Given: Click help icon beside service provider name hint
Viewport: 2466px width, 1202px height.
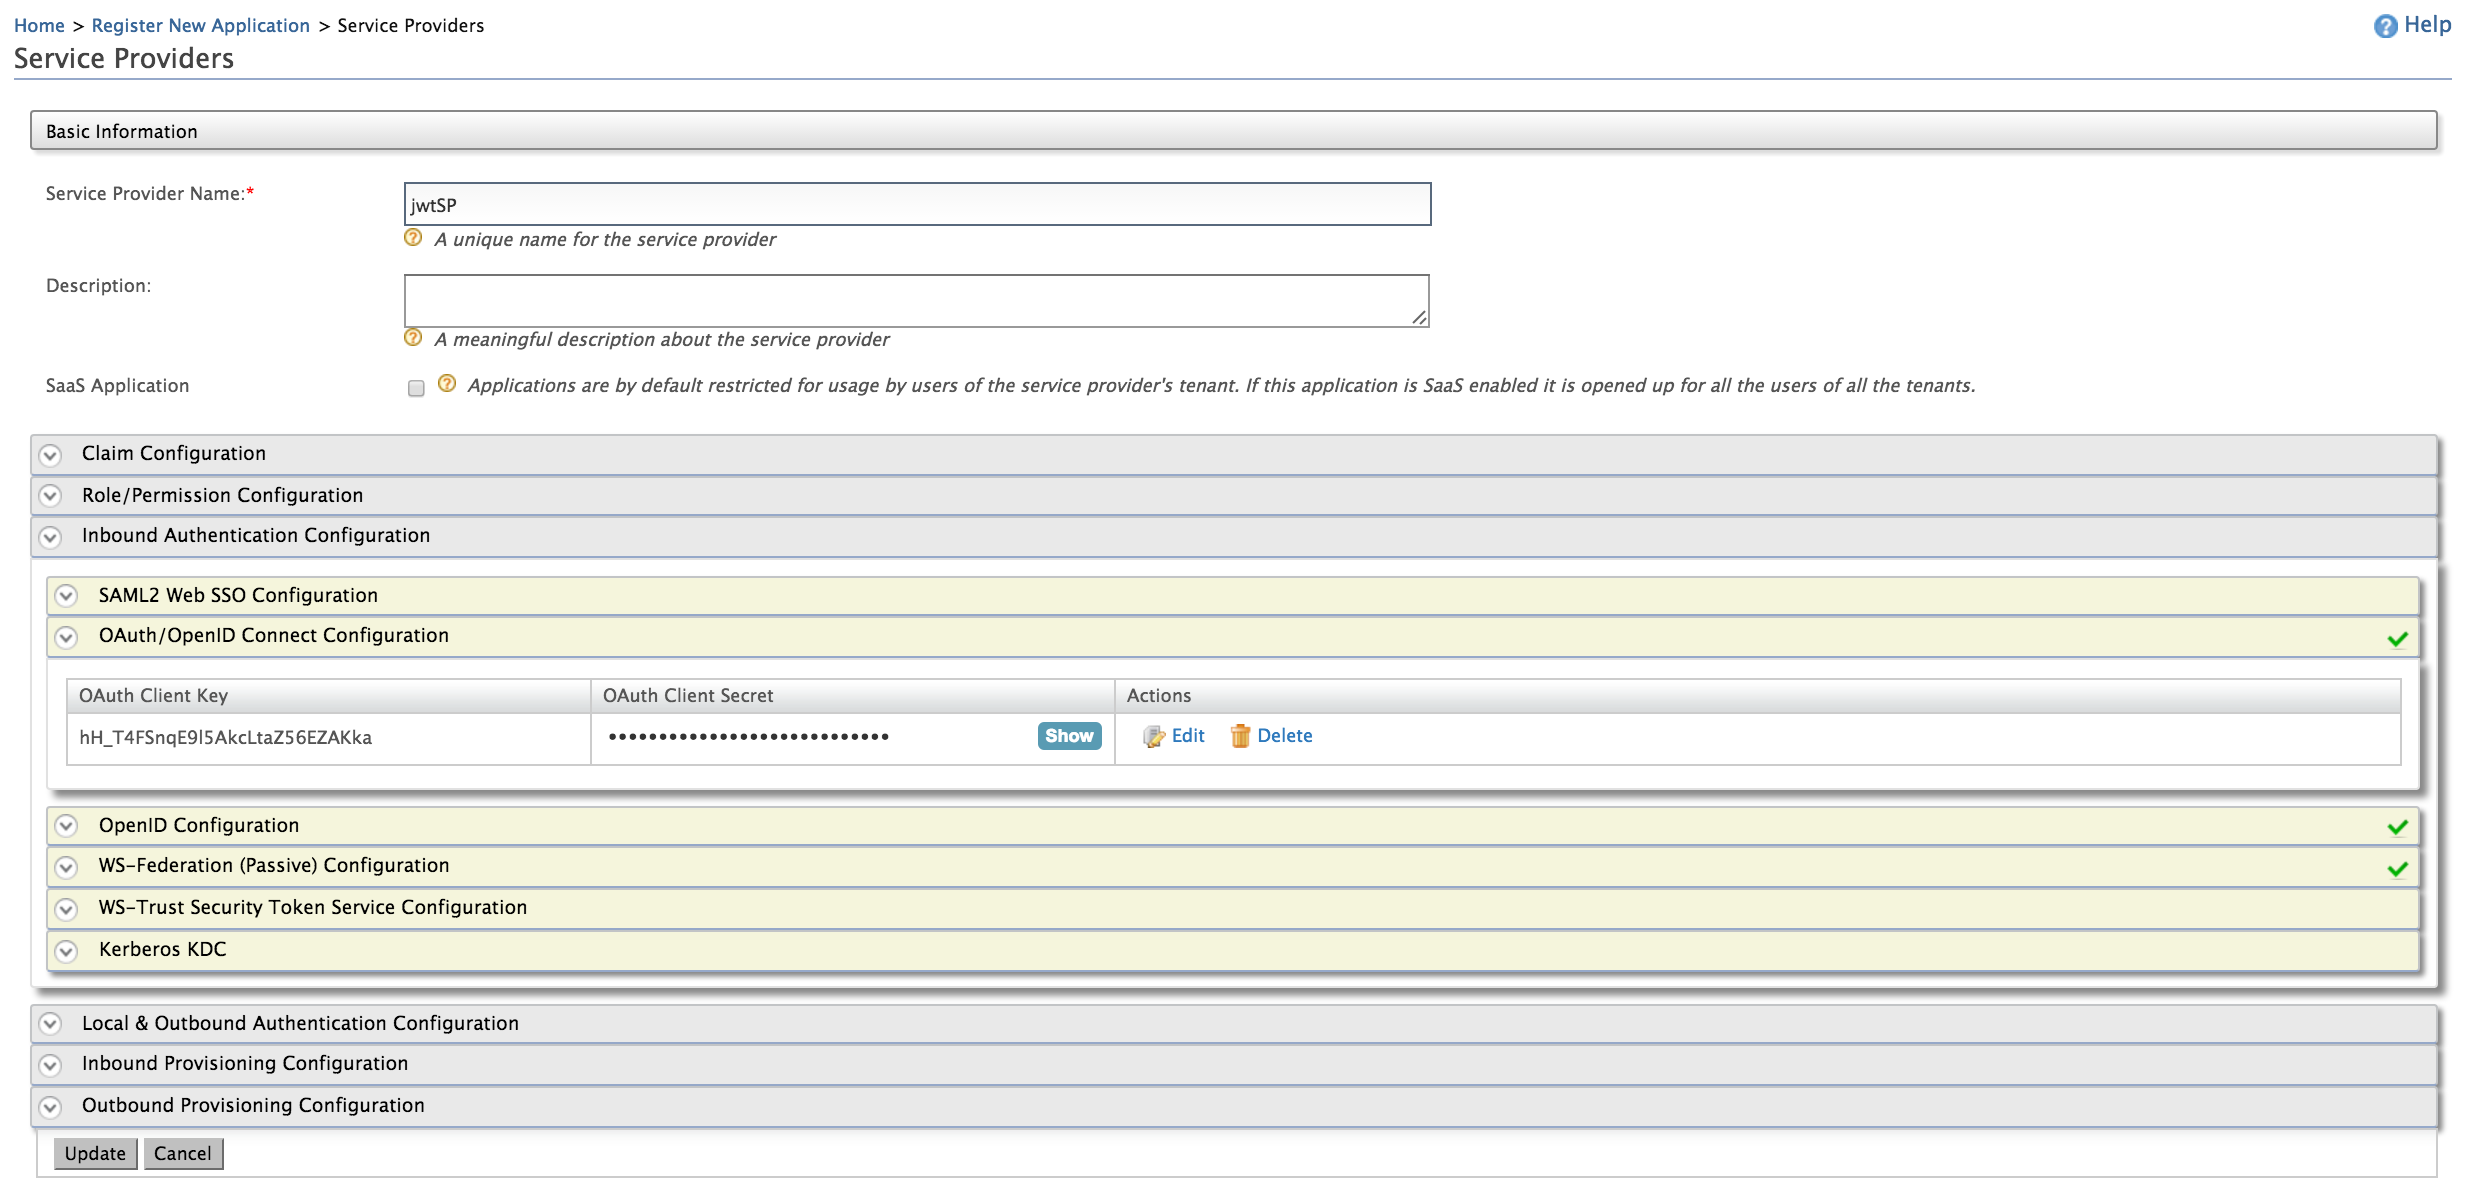Looking at the screenshot, I should [413, 238].
